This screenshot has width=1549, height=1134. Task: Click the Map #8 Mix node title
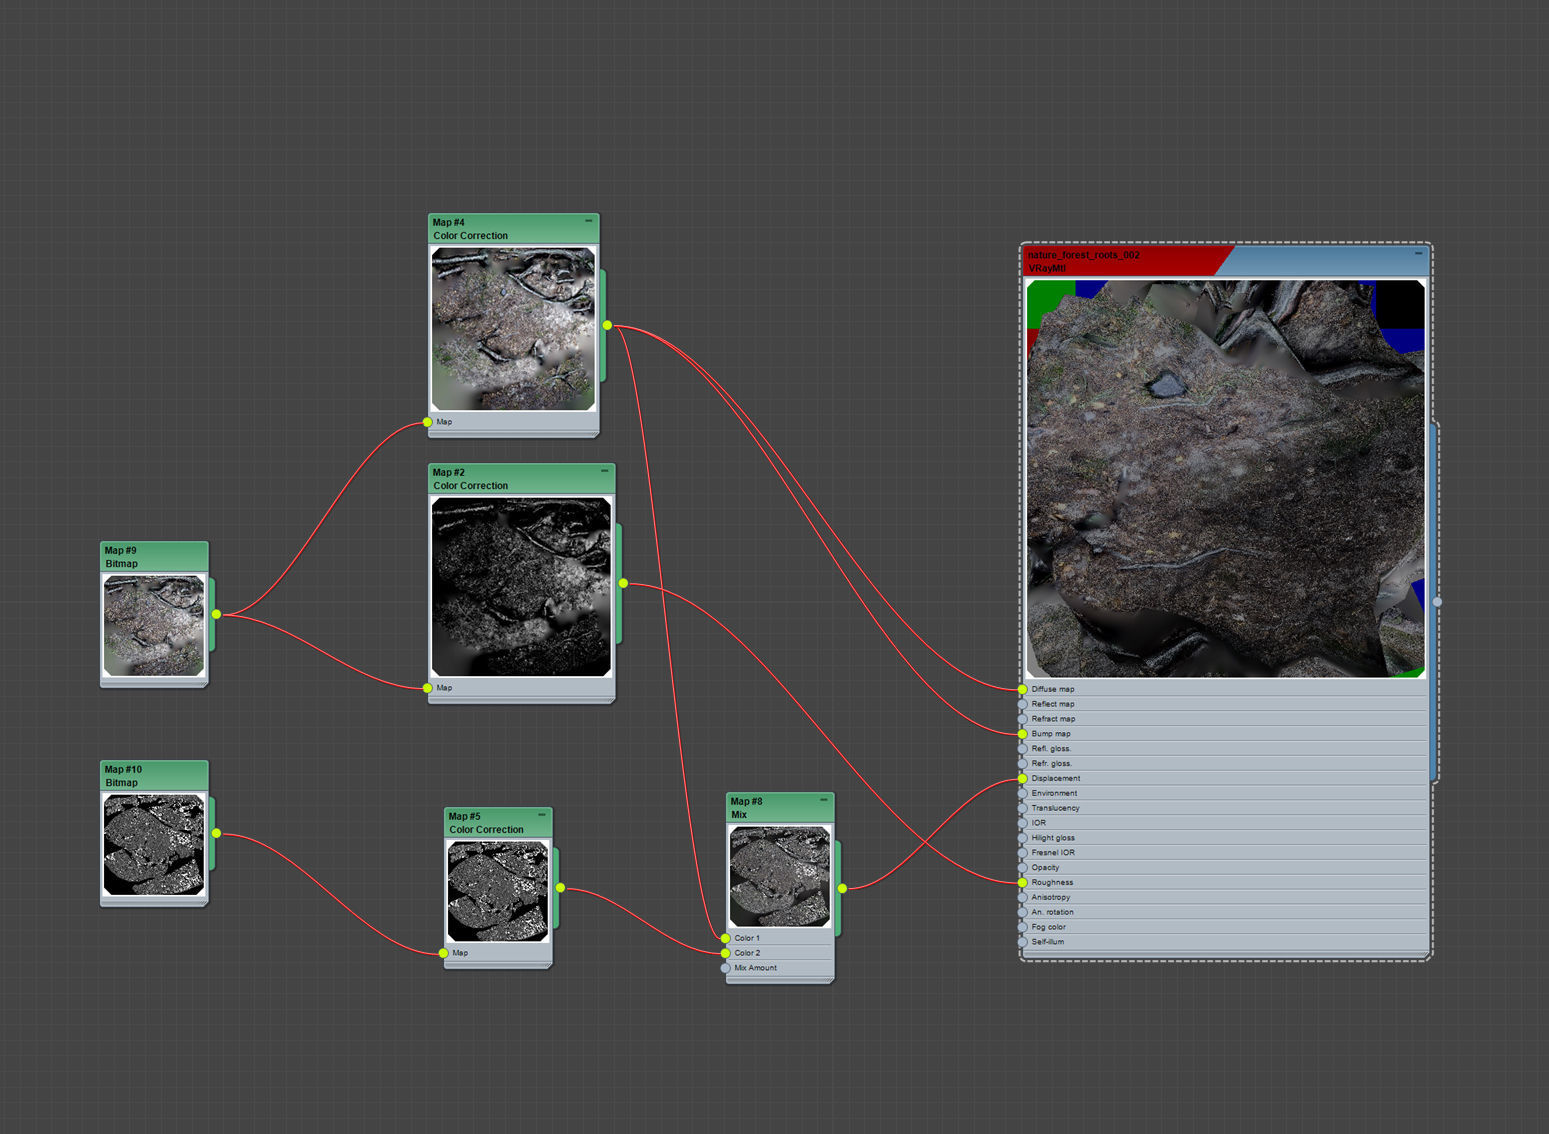780,808
